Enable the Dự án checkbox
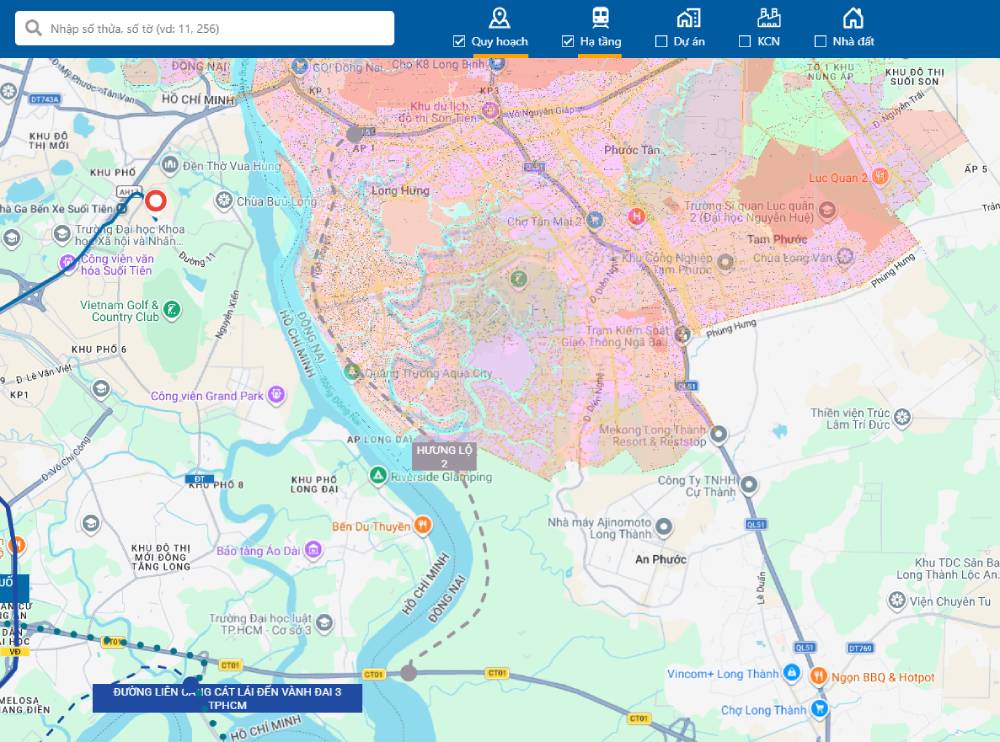The height and width of the screenshot is (742, 1000). click(x=661, y=41)
